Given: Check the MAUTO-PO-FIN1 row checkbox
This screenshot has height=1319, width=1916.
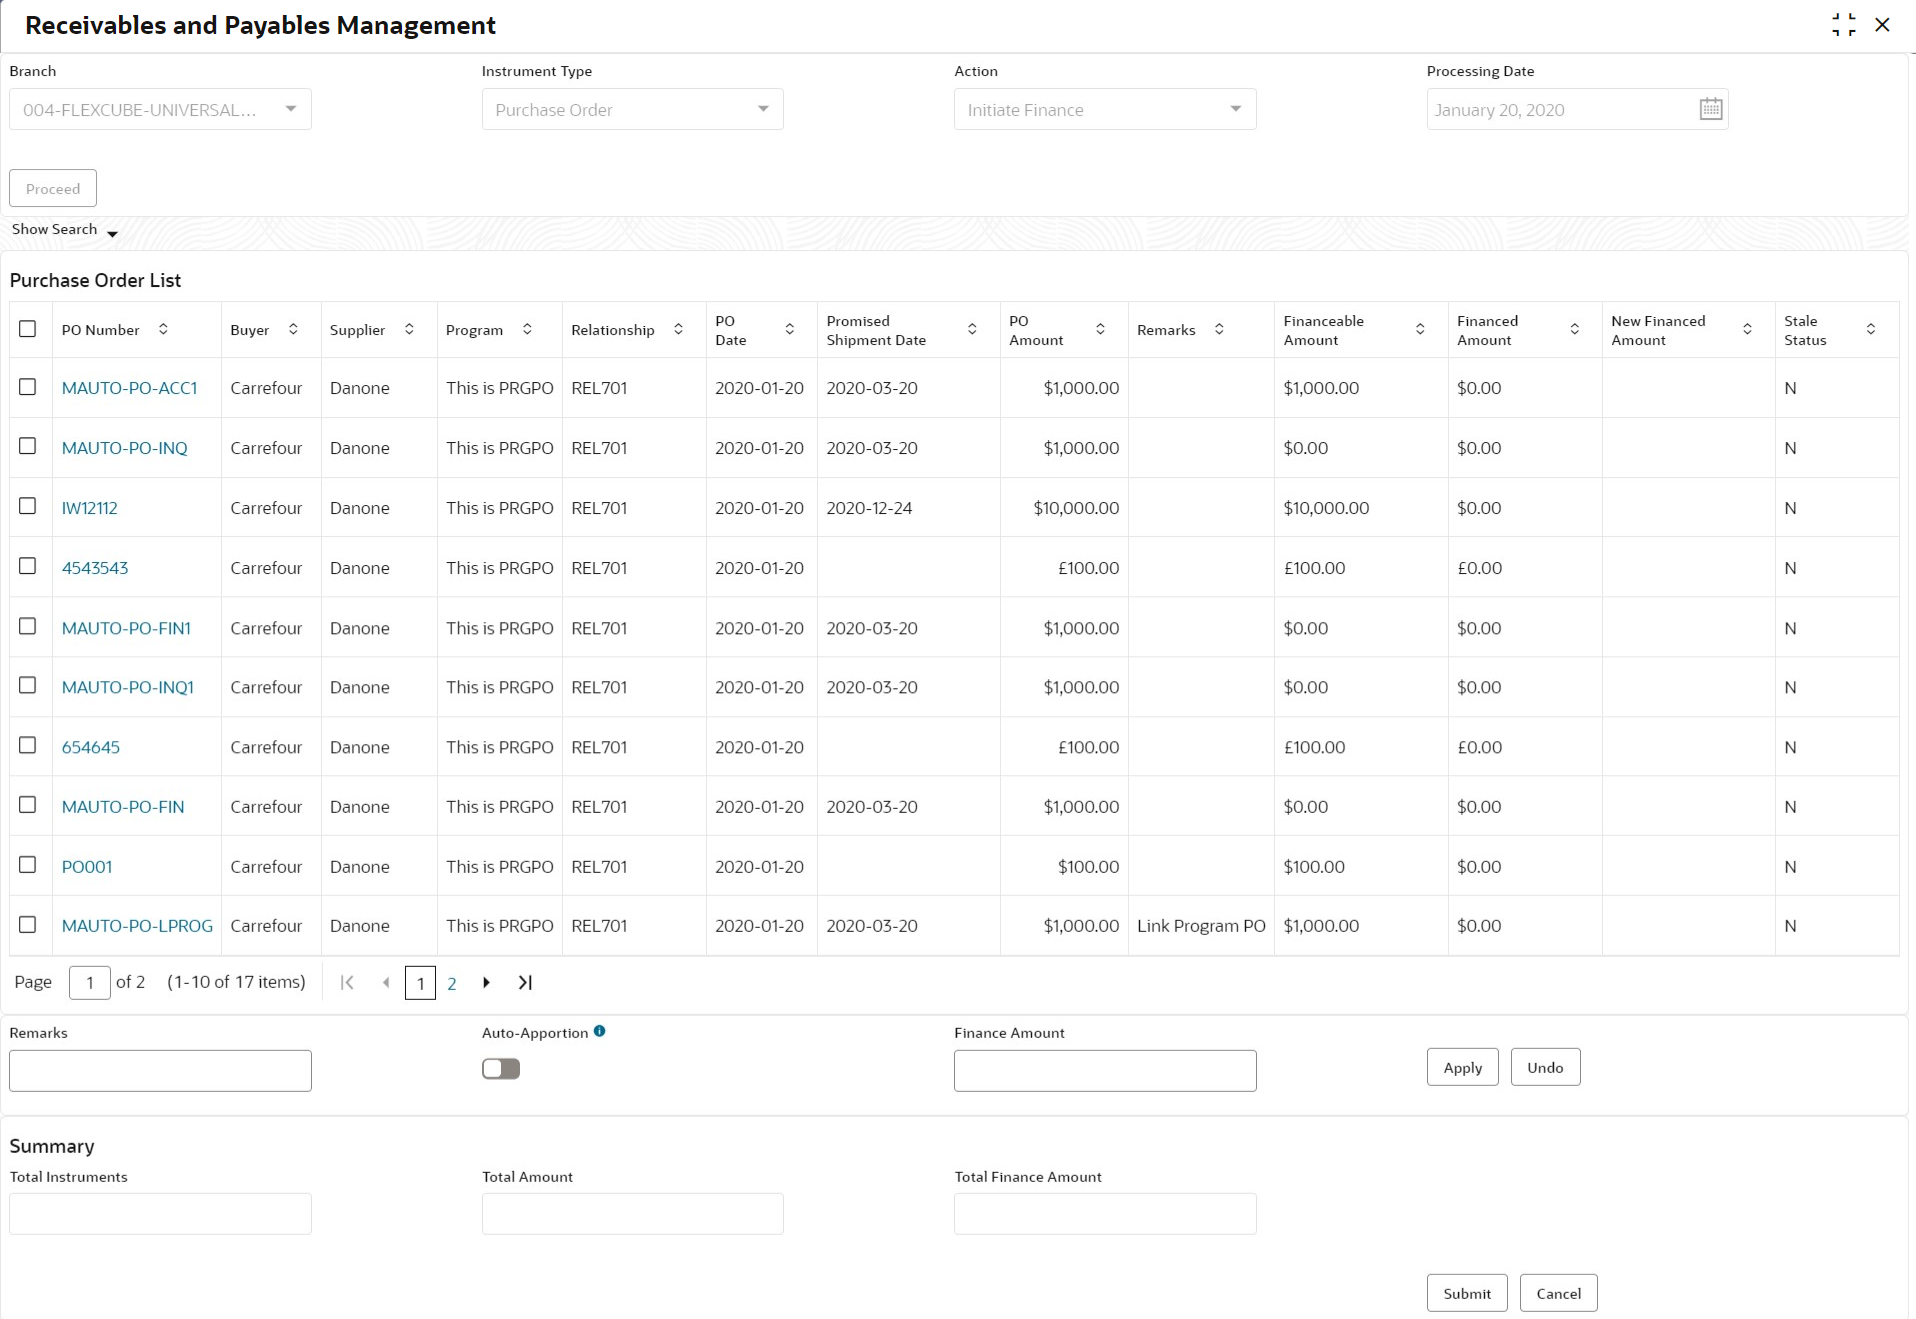Looking at the screenshot, I should tap(28, 626).
